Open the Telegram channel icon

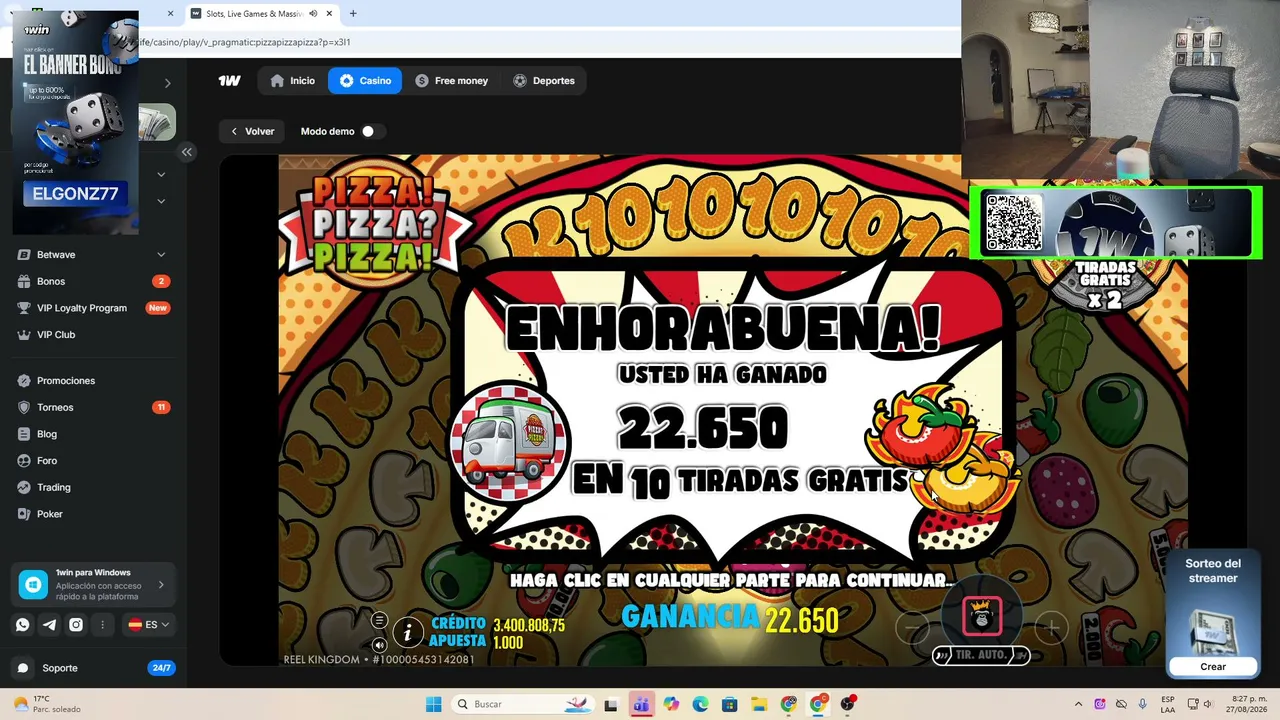pyautogui.click(x=49, y=625)
